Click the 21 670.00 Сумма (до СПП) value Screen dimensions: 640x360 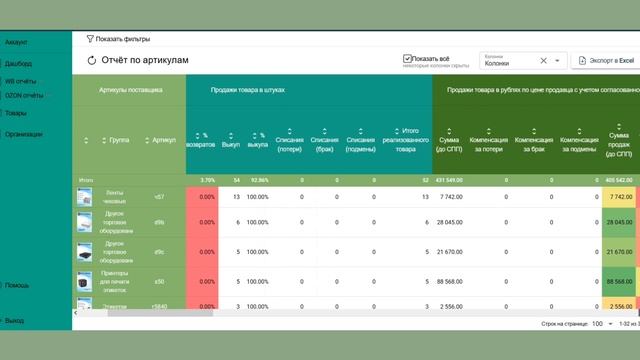(x=450, y=252)
